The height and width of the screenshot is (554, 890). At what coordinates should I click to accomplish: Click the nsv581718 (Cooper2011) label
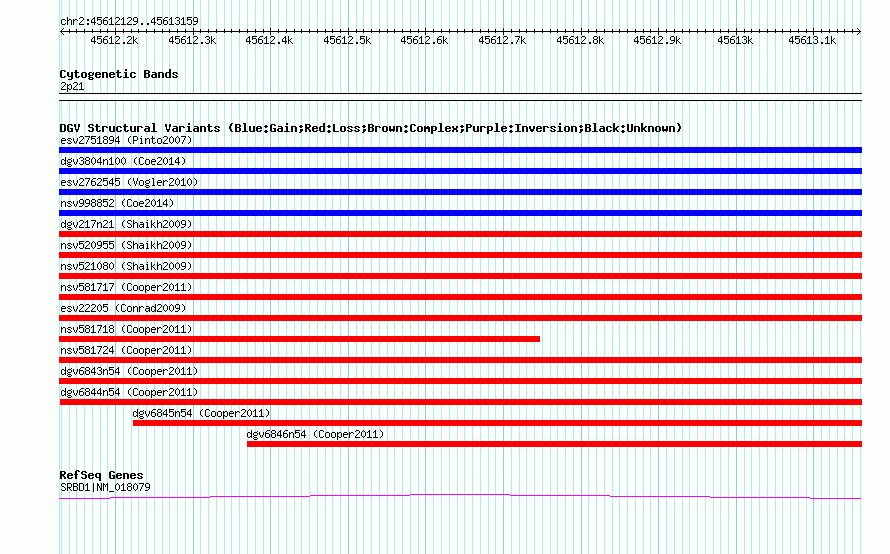tap(126, 329)
